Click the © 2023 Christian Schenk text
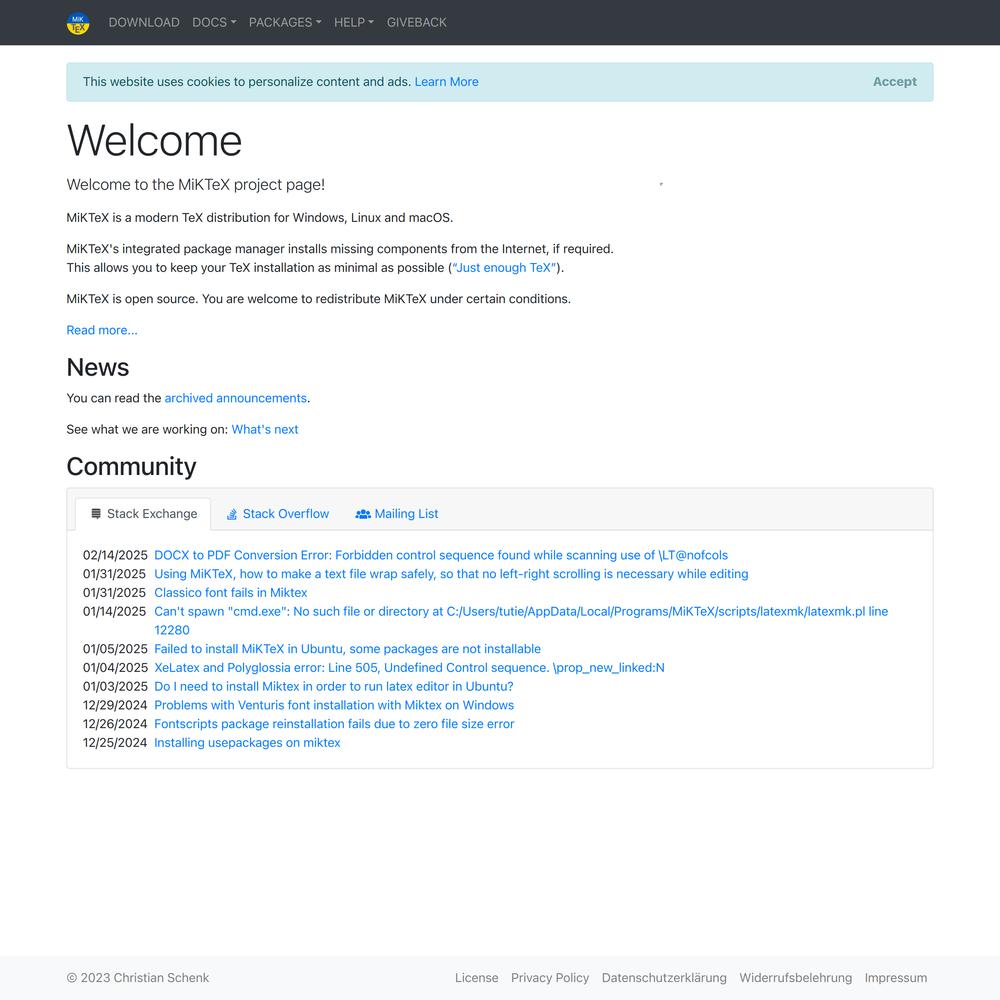 click(138, 978)
